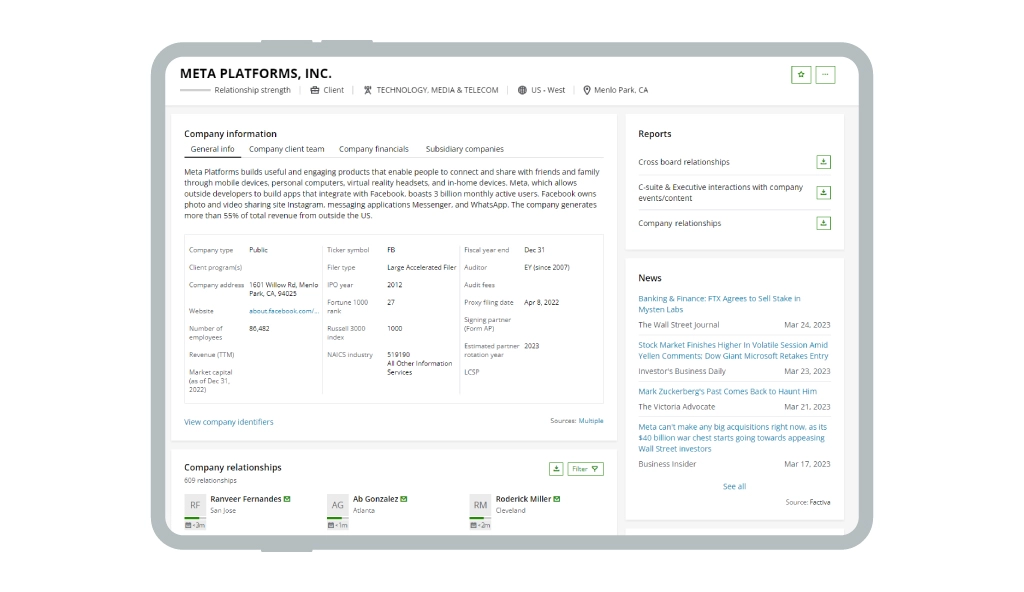Download the C-suite & Executive interactions report

pyautogui.click(x=823, y=192)
